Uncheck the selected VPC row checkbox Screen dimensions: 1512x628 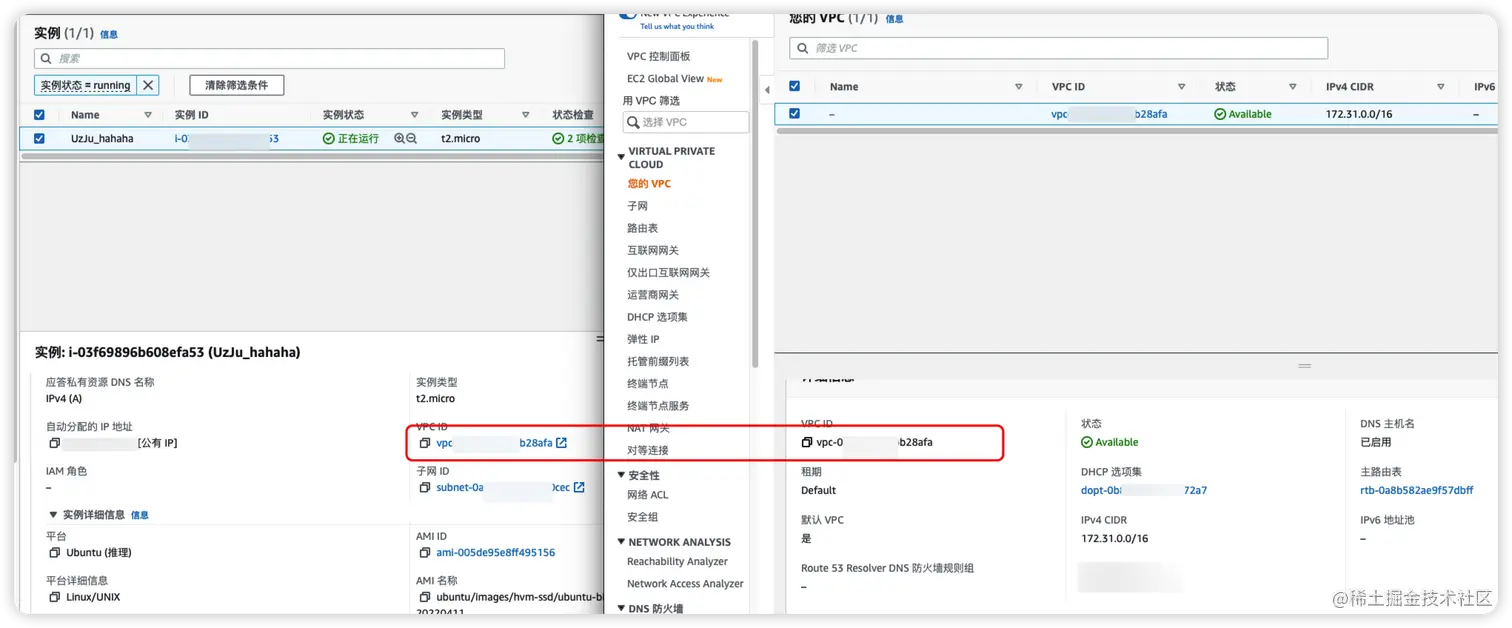click(794, 114)
